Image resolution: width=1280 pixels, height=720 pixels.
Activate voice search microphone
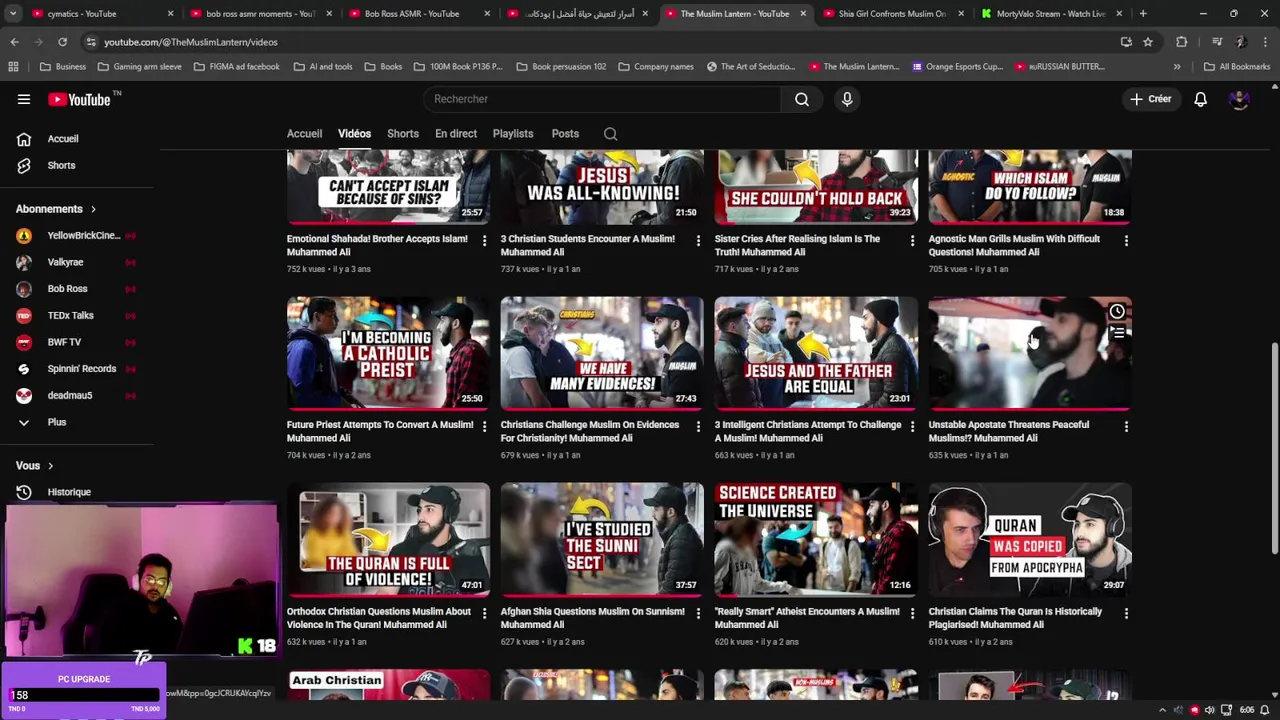[847, 99]
